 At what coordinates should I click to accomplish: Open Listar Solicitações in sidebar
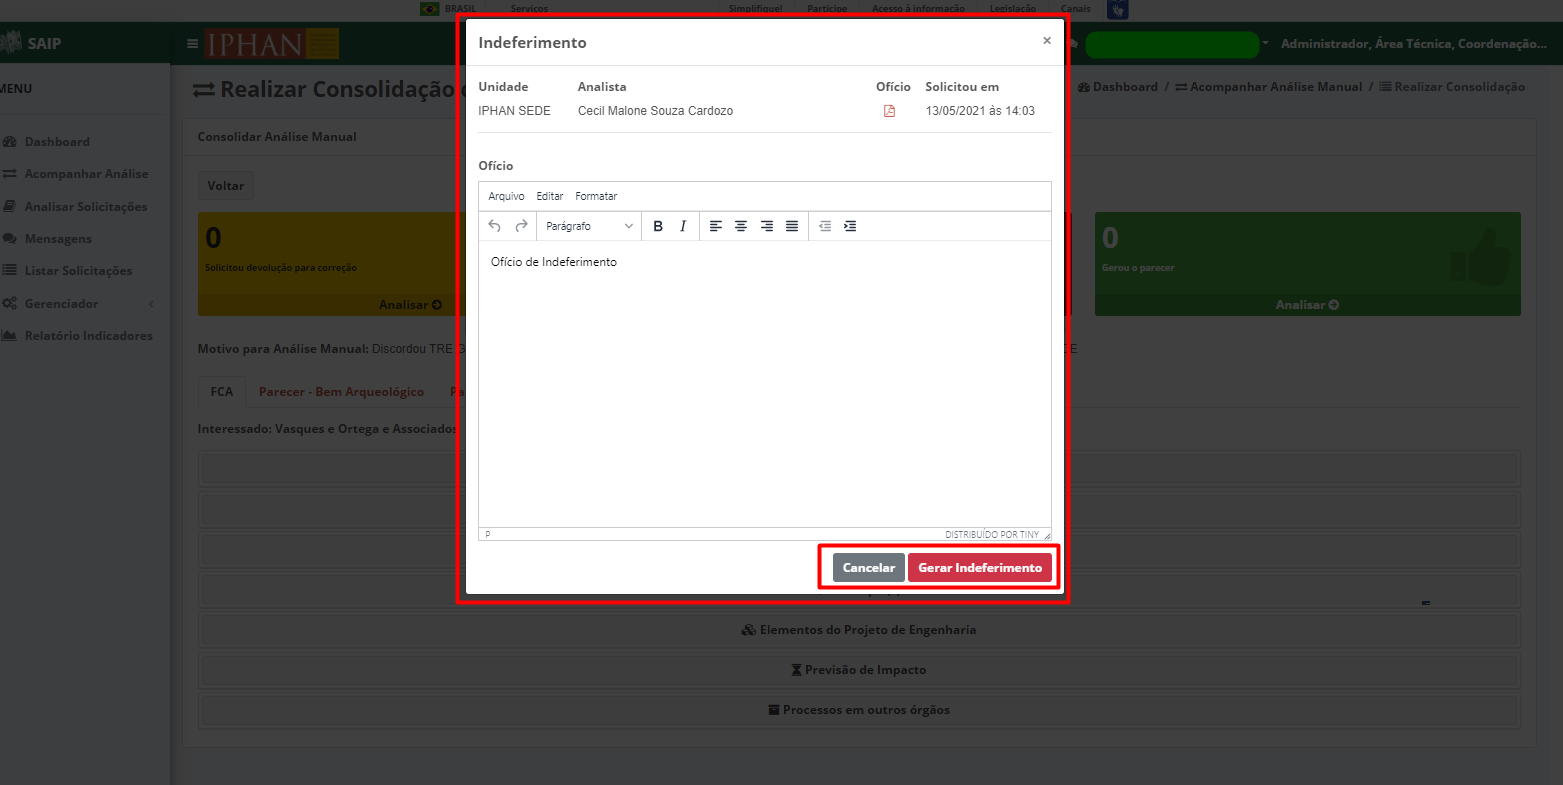(78, 271)
